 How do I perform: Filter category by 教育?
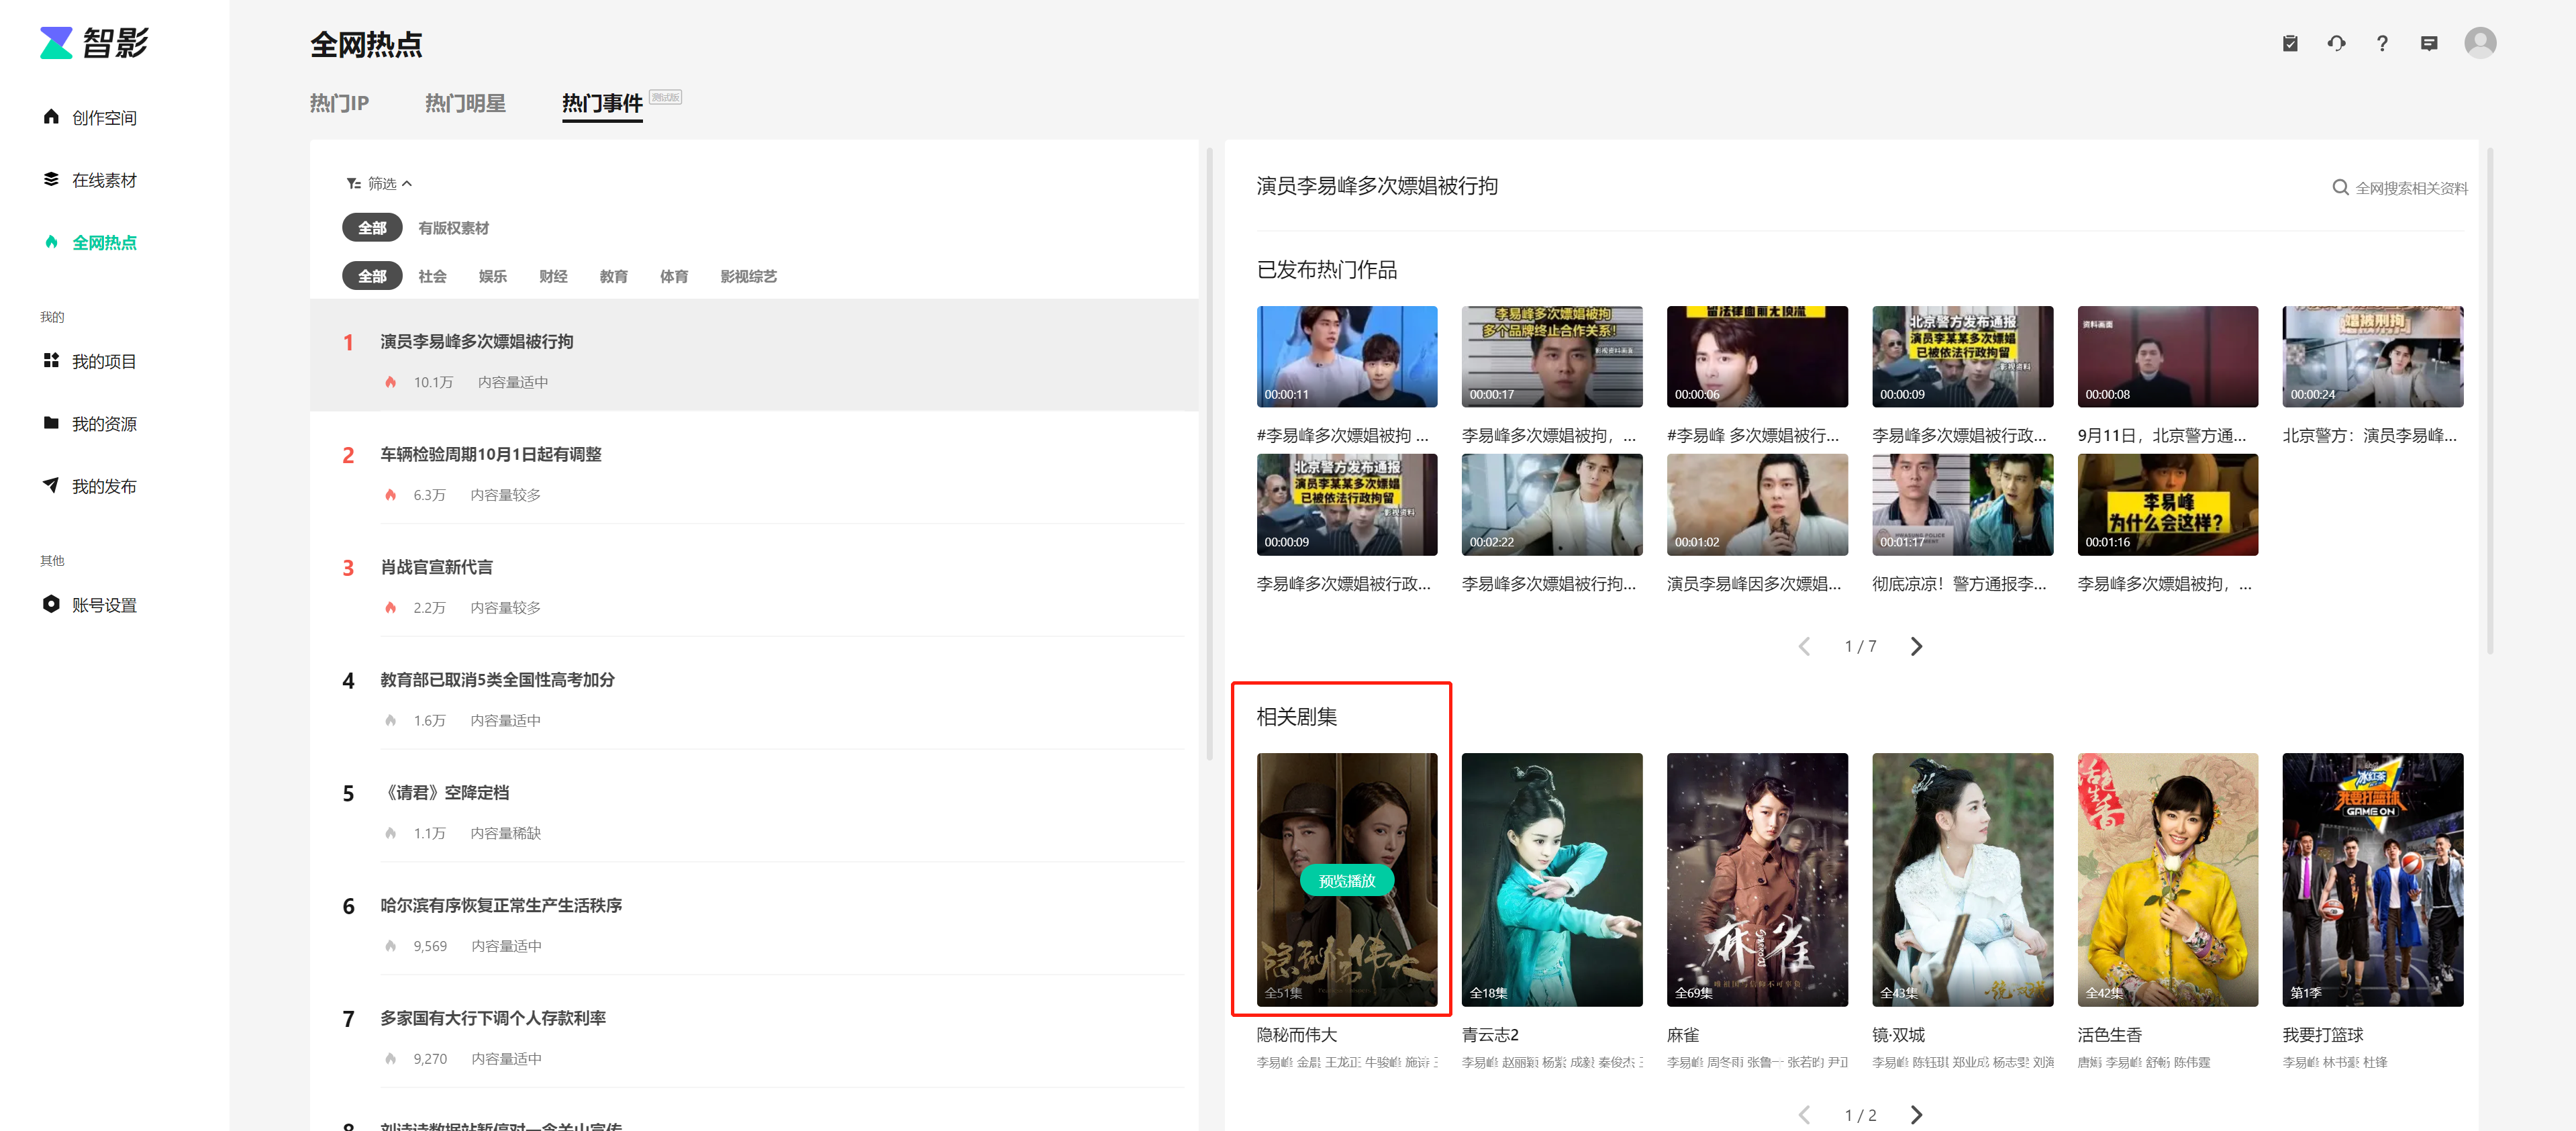(x=613, y=276)
